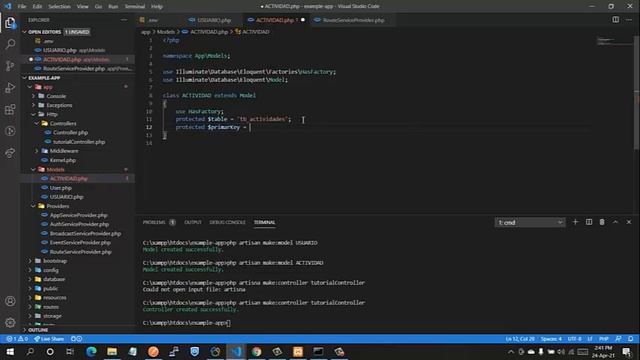Image resolution: width=640 pixels, height=360 pixels.
Task: Maximize the terminal panel size
Action: 615,222
